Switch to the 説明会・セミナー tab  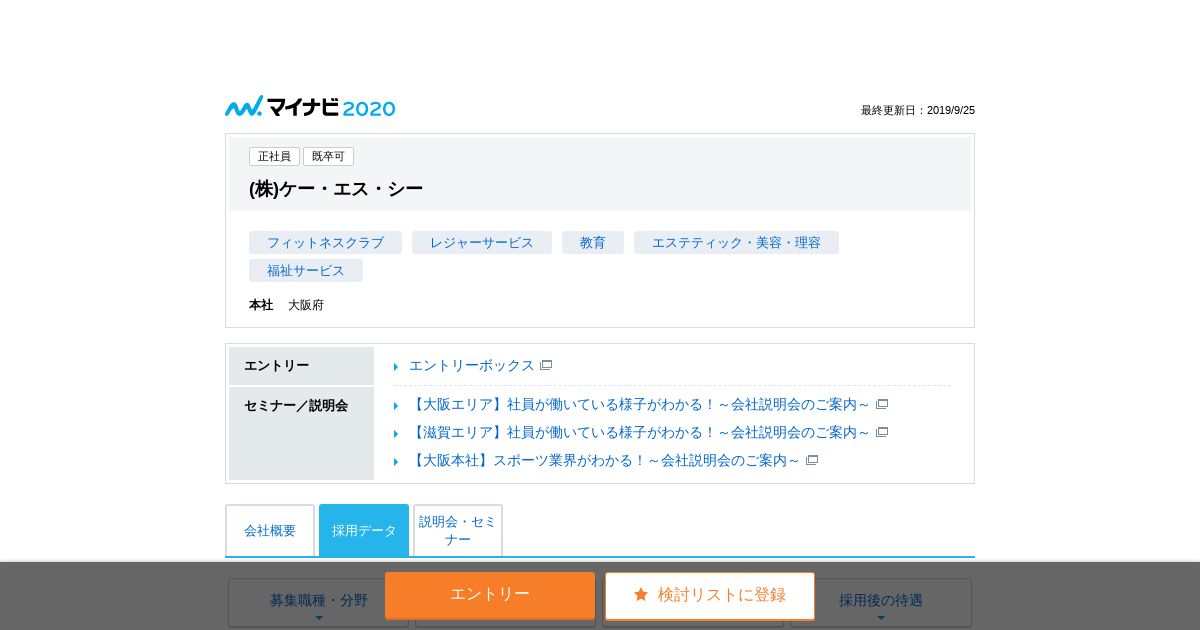click(x=458, y=531)
